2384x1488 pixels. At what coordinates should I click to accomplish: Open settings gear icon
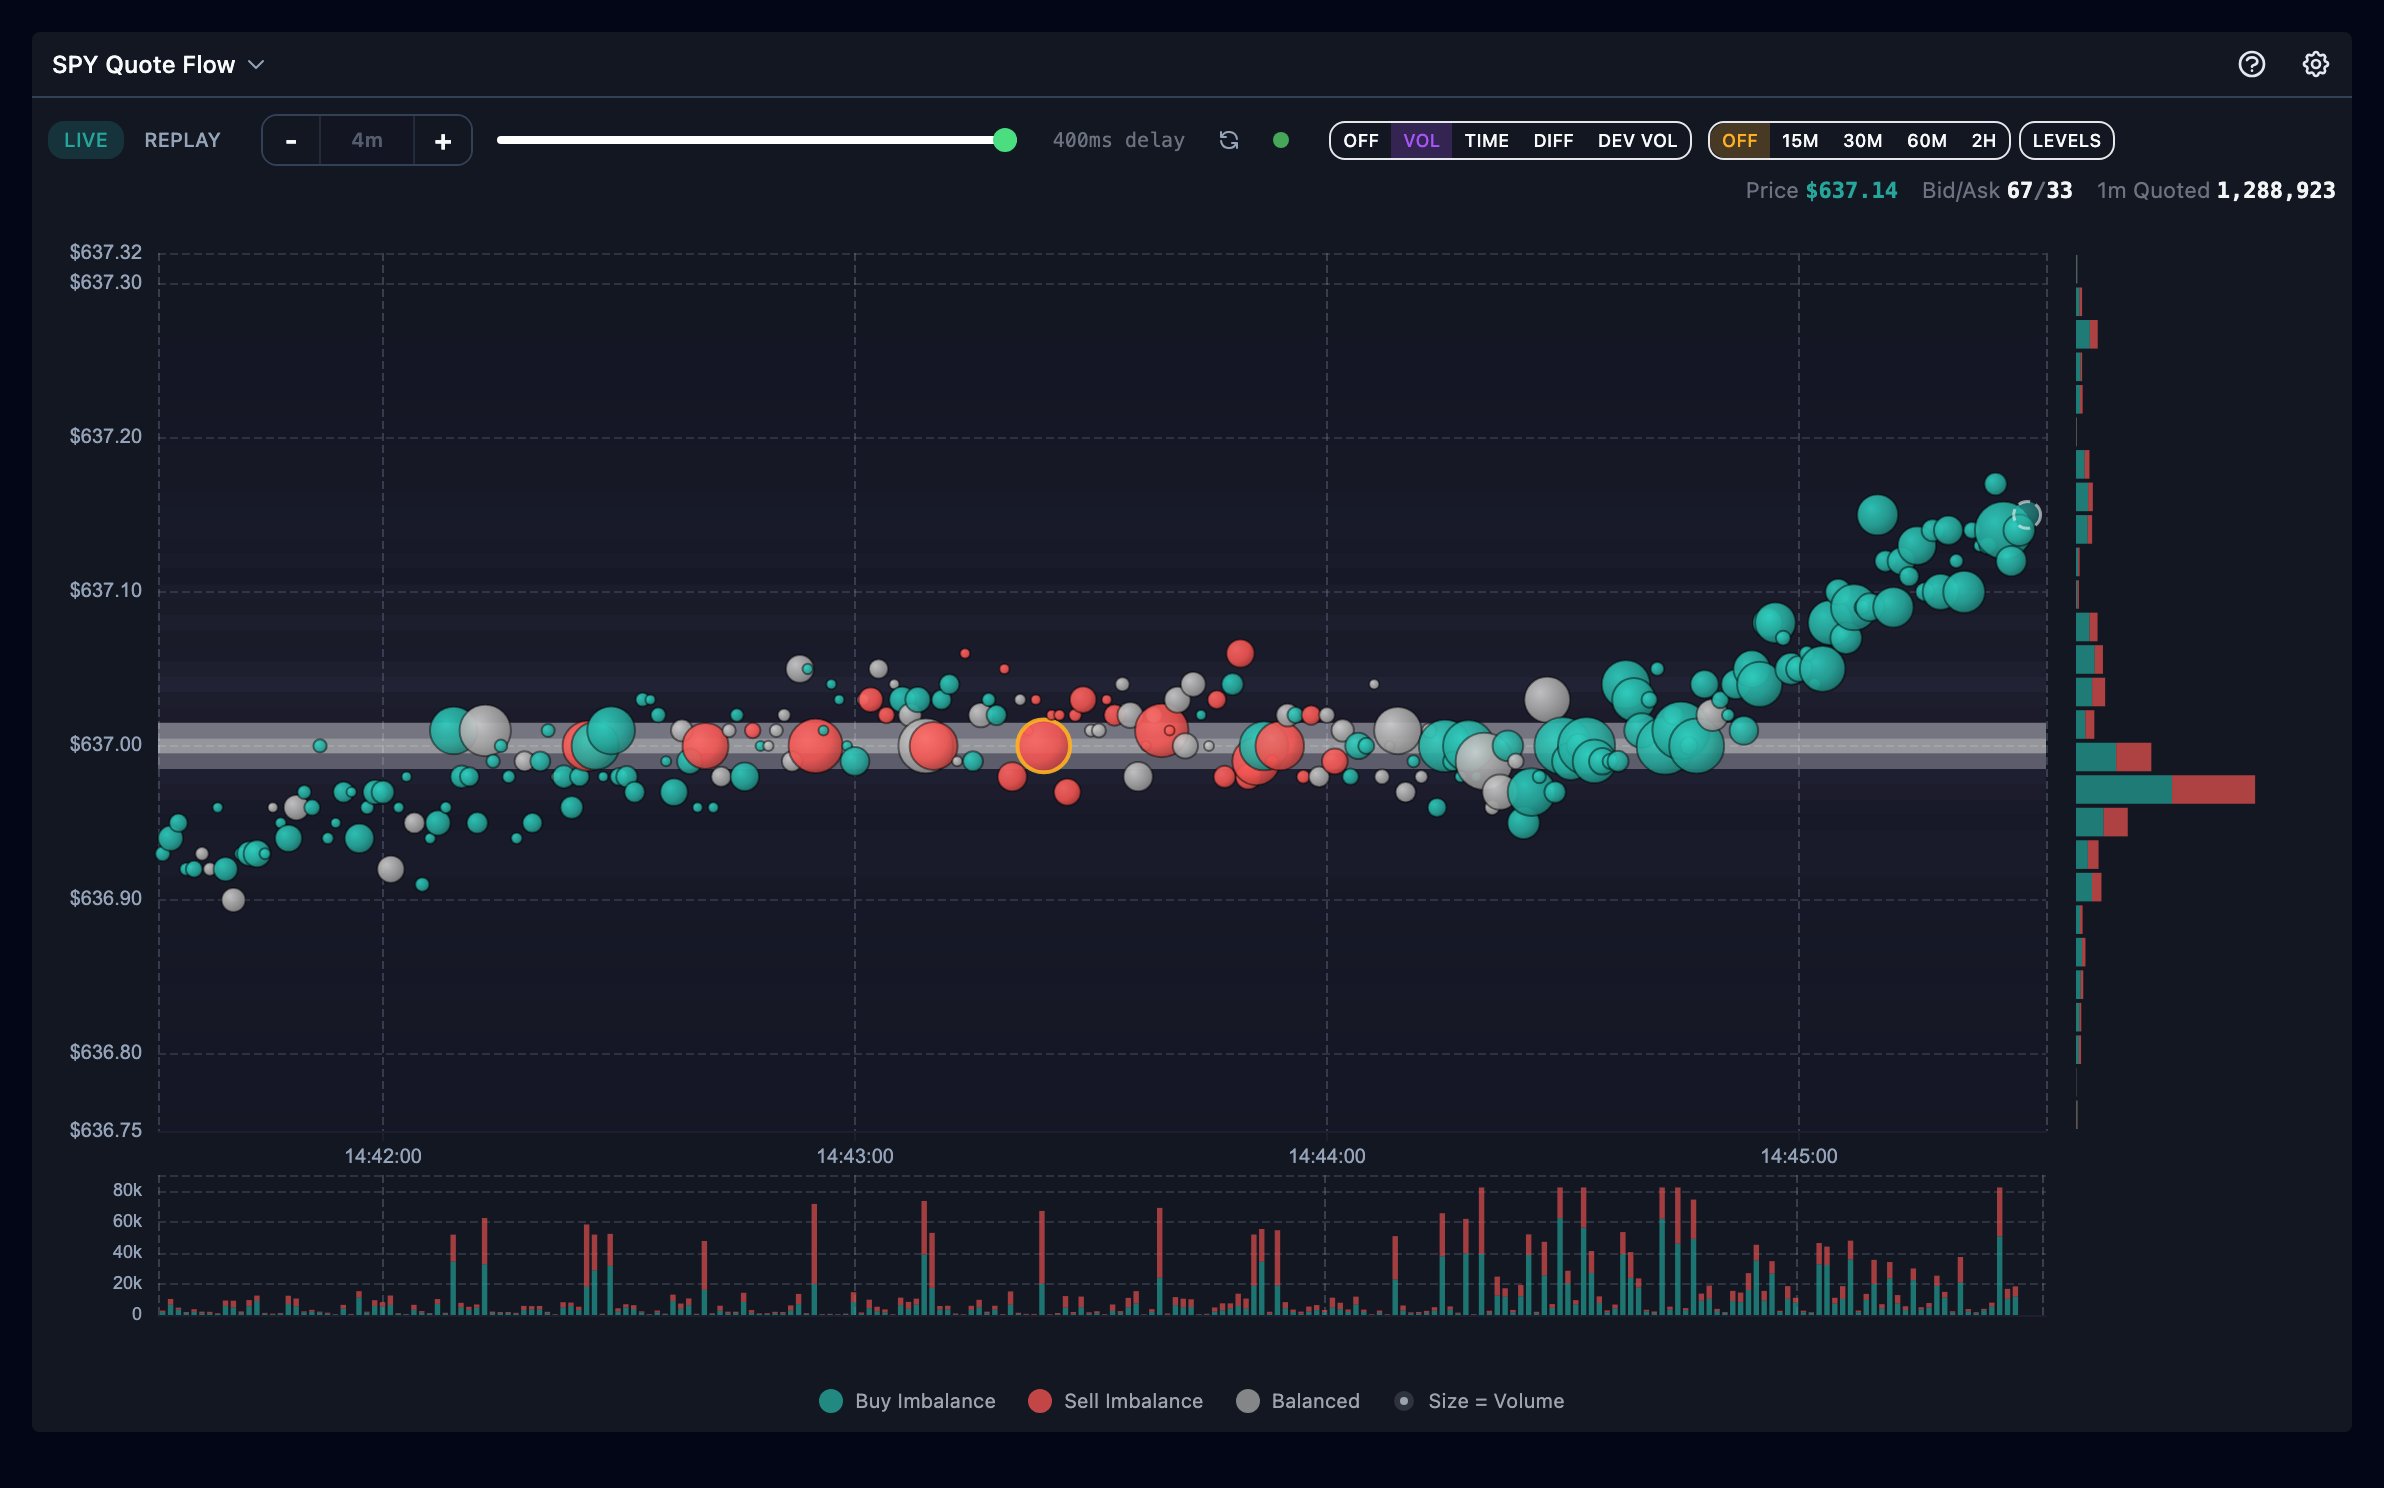(x=2315, y=64)
